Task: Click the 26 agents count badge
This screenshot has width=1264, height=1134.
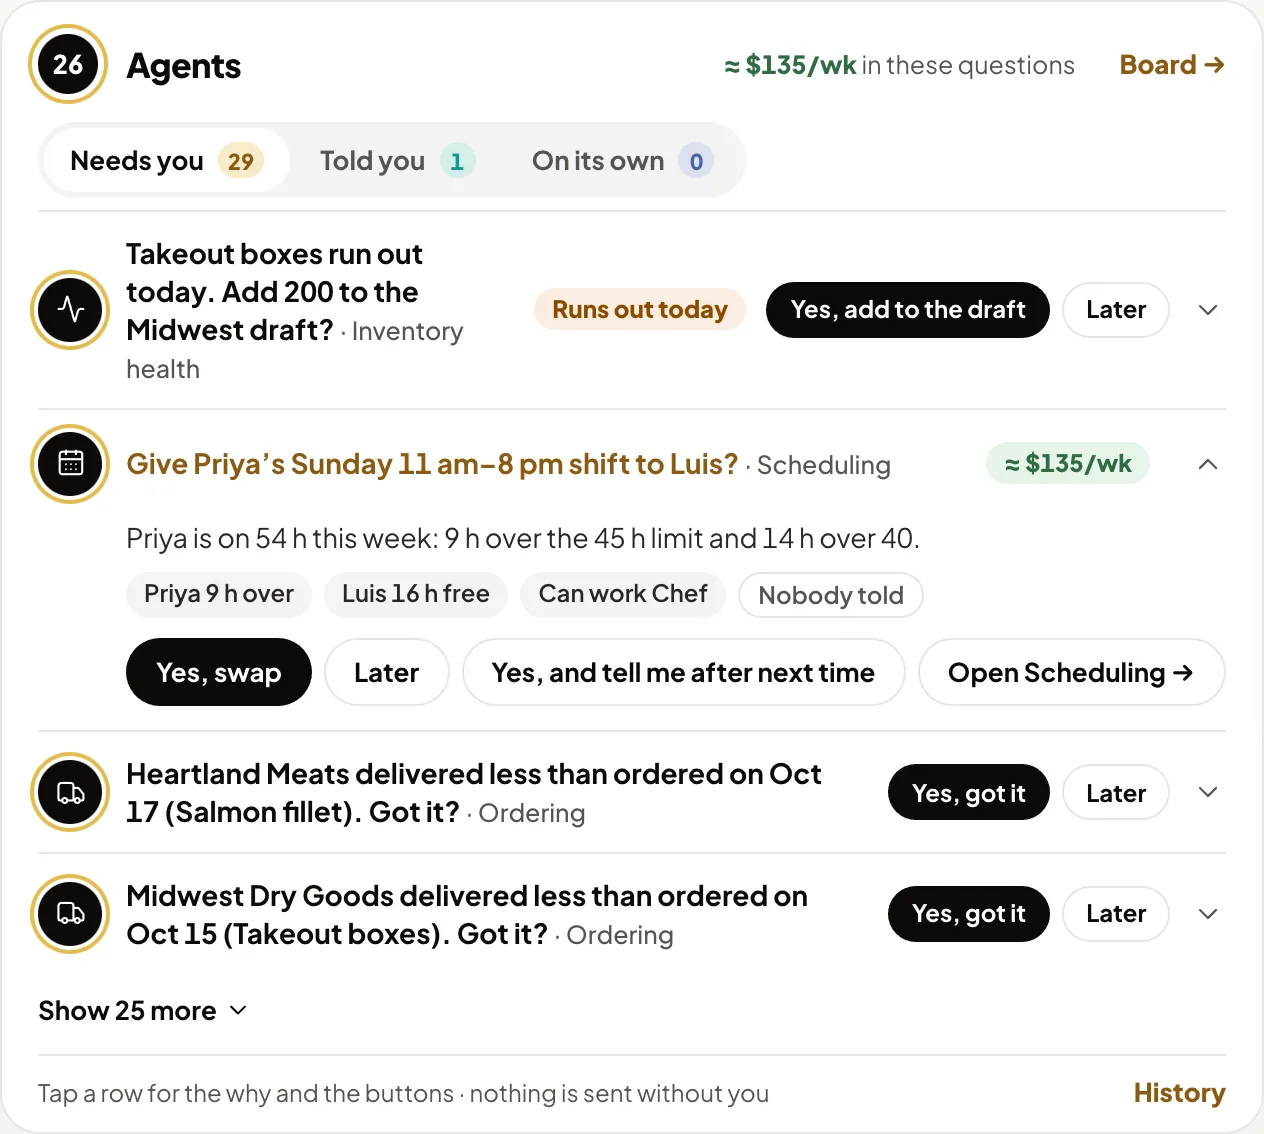Action: coord(68,65)
